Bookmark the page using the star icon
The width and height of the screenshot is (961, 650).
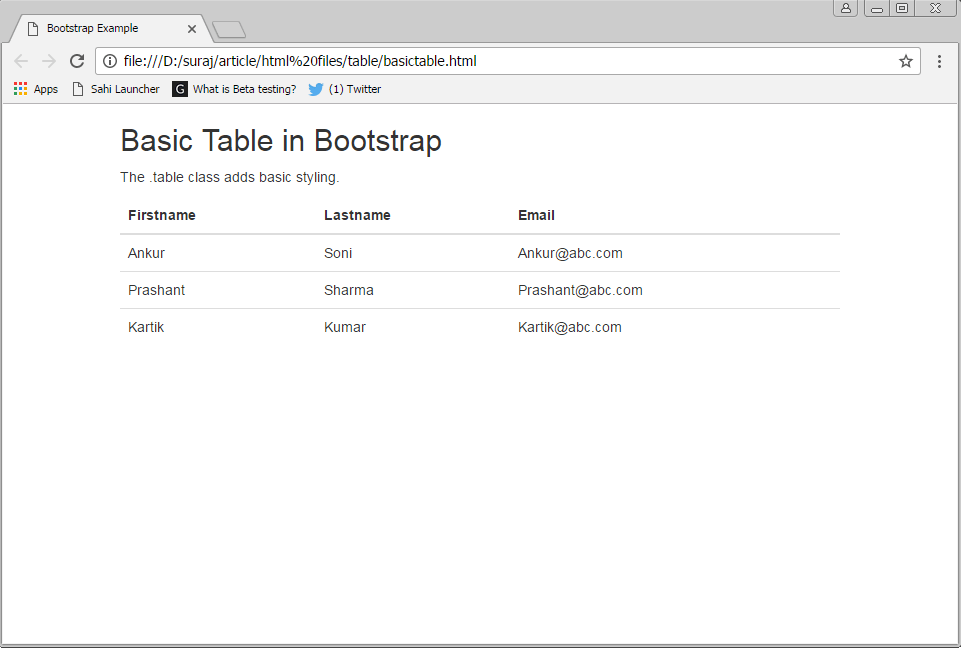pyautogui.click(x=906, y=61)
